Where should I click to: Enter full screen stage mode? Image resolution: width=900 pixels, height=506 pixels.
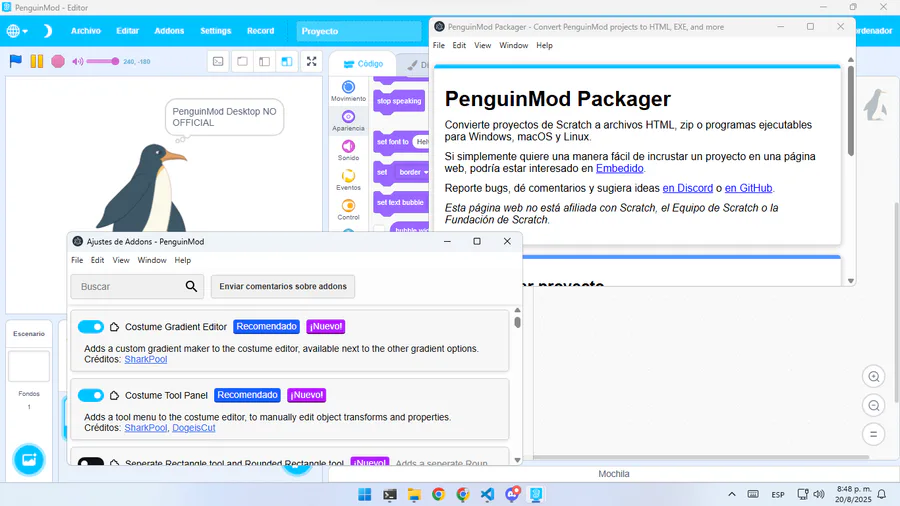coord(311,61)
